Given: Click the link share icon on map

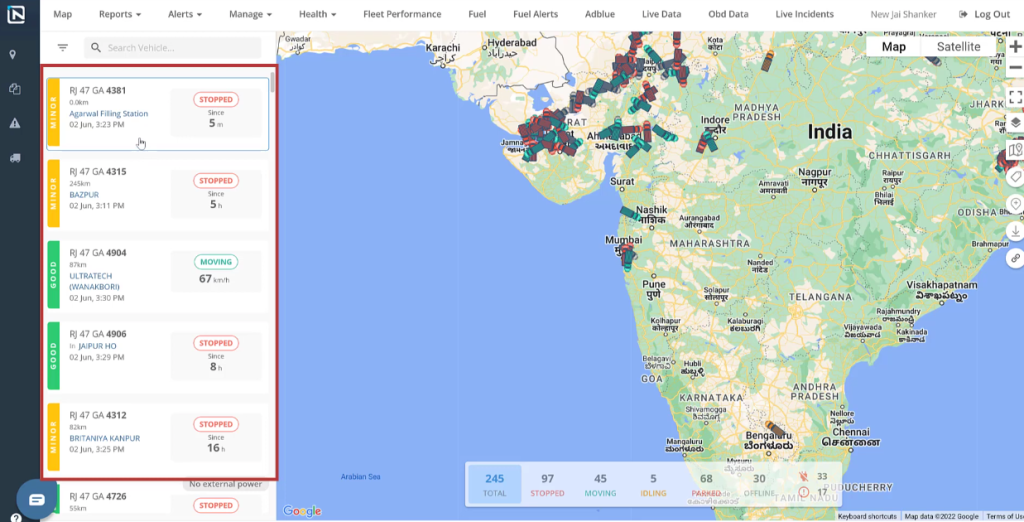Looking at the screenshot, I should [x=1015, y=258].
